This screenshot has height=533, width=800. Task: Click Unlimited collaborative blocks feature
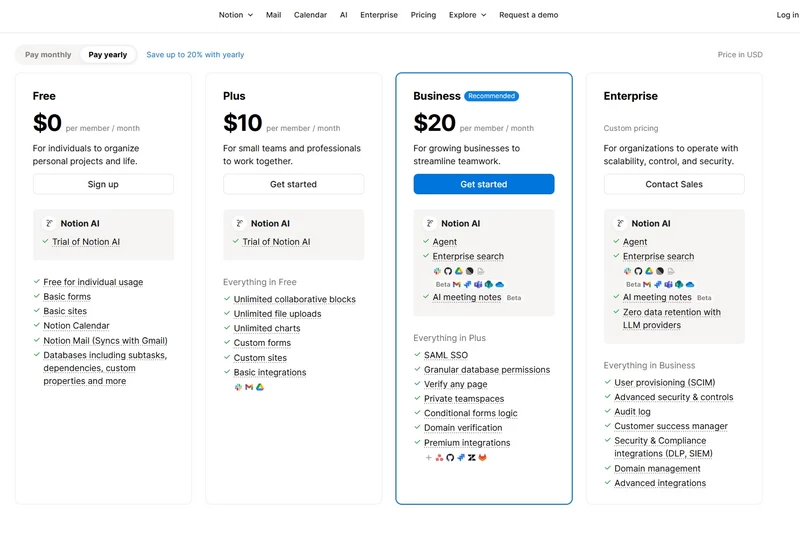[294, 299]
